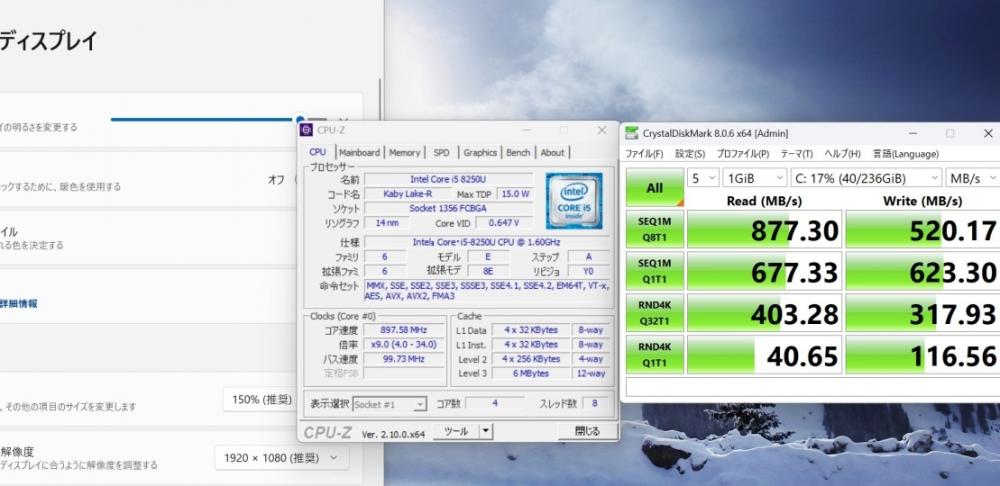Viewport: 1000px width, 486px height.
Task: Switch to the Bench tab in CPU-Z
Action: pos(518,152)
